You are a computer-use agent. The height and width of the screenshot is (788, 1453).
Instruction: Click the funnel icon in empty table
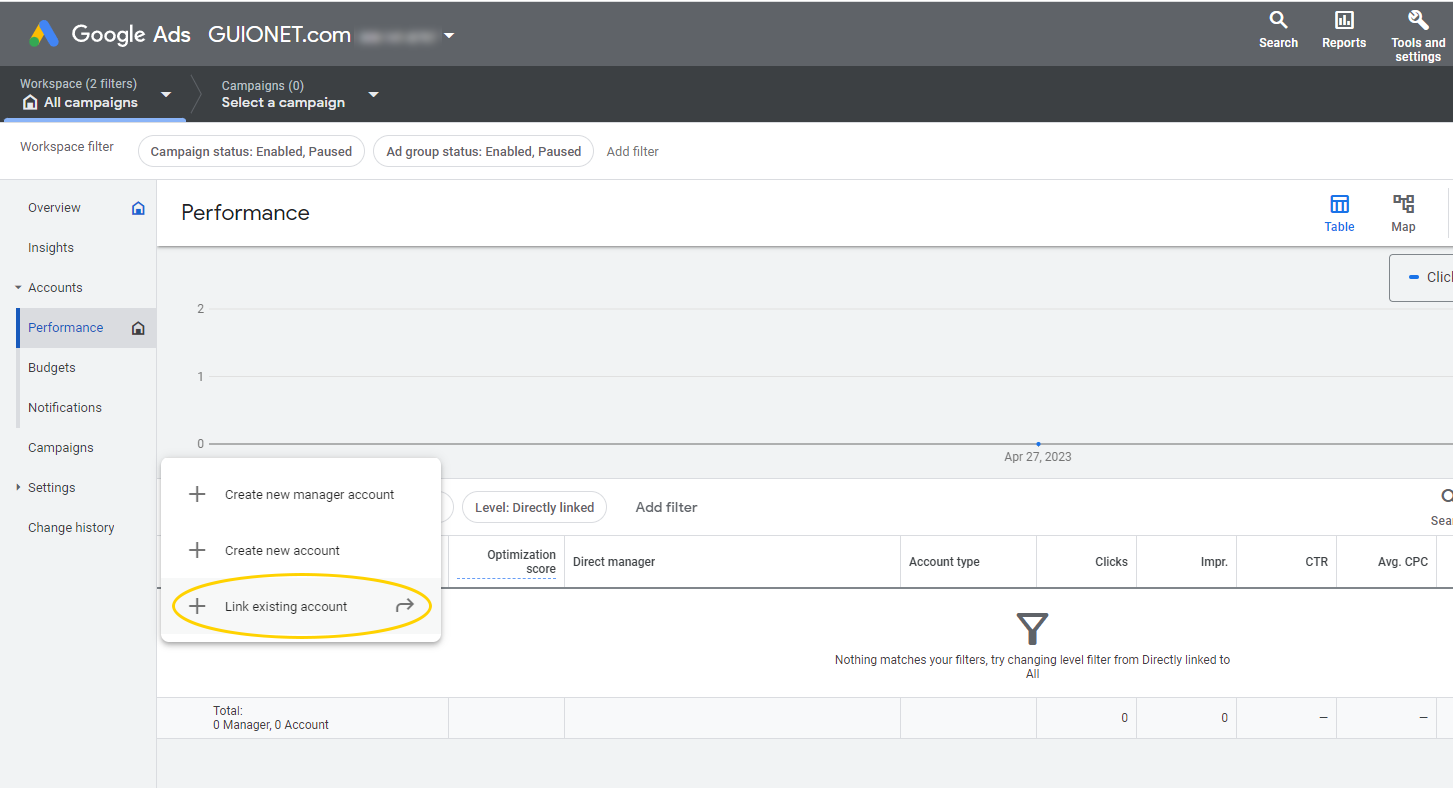(x=1032, y=629)
